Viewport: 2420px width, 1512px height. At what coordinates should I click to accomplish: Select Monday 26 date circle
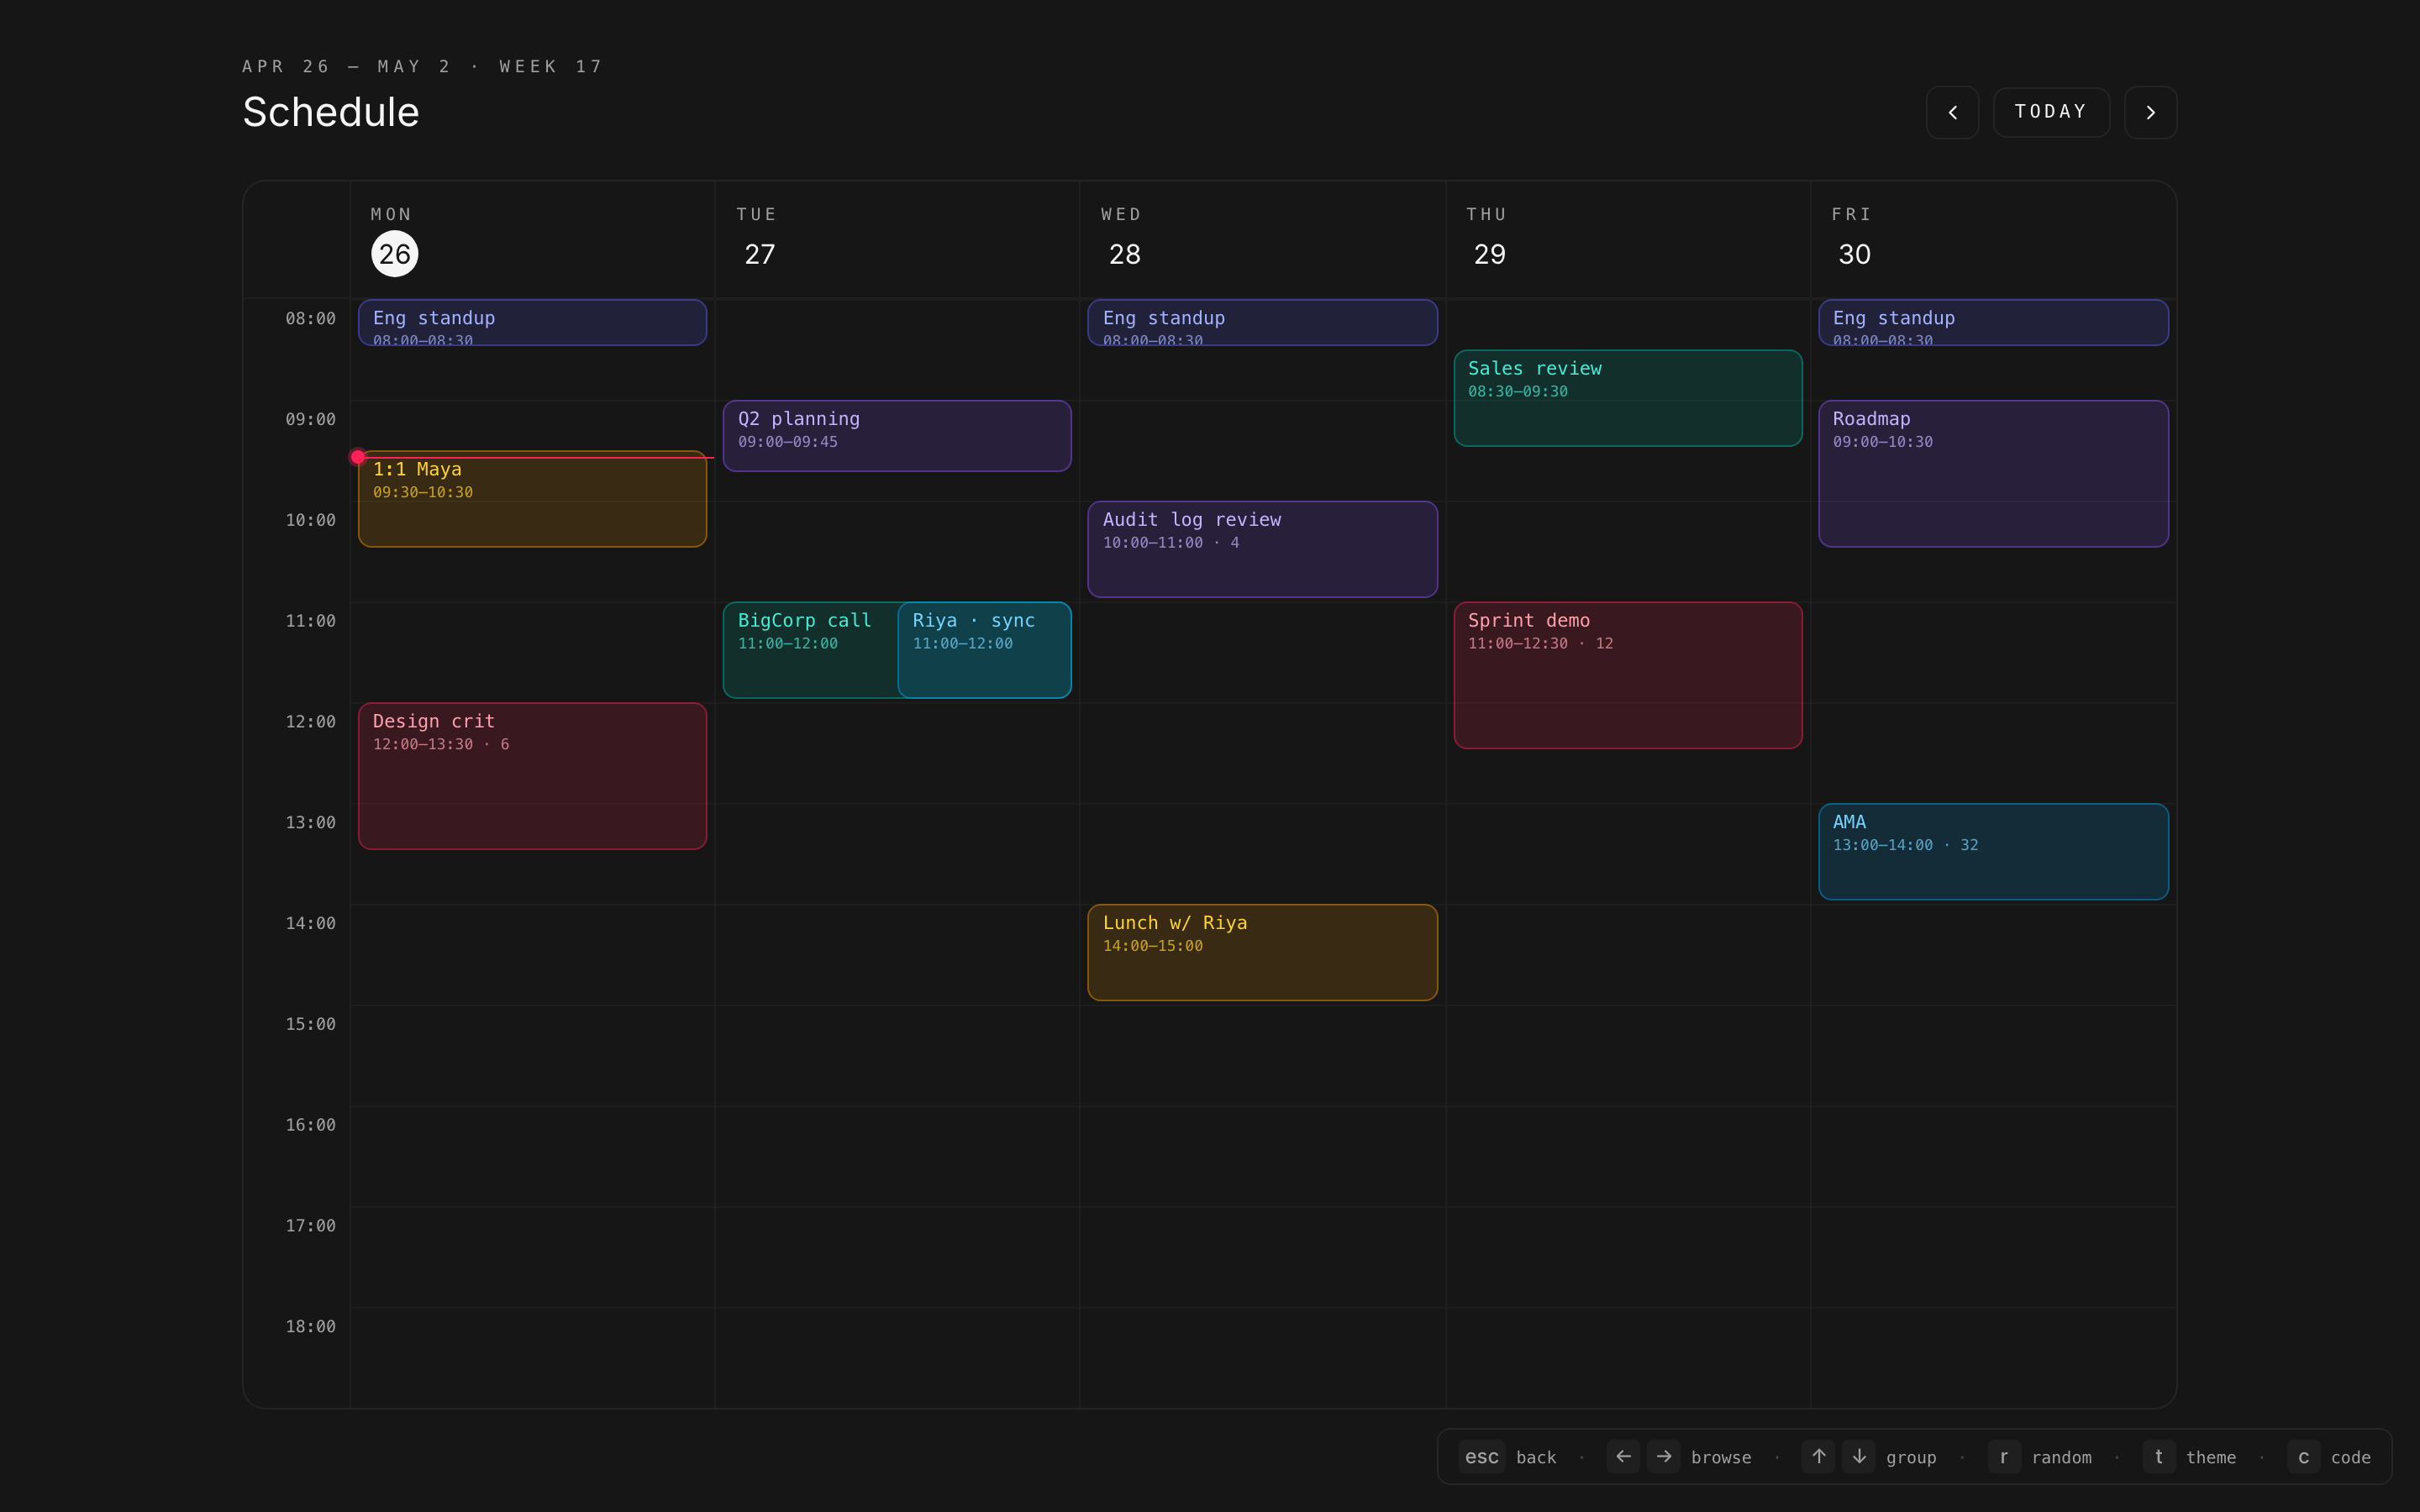coord(394,254)
